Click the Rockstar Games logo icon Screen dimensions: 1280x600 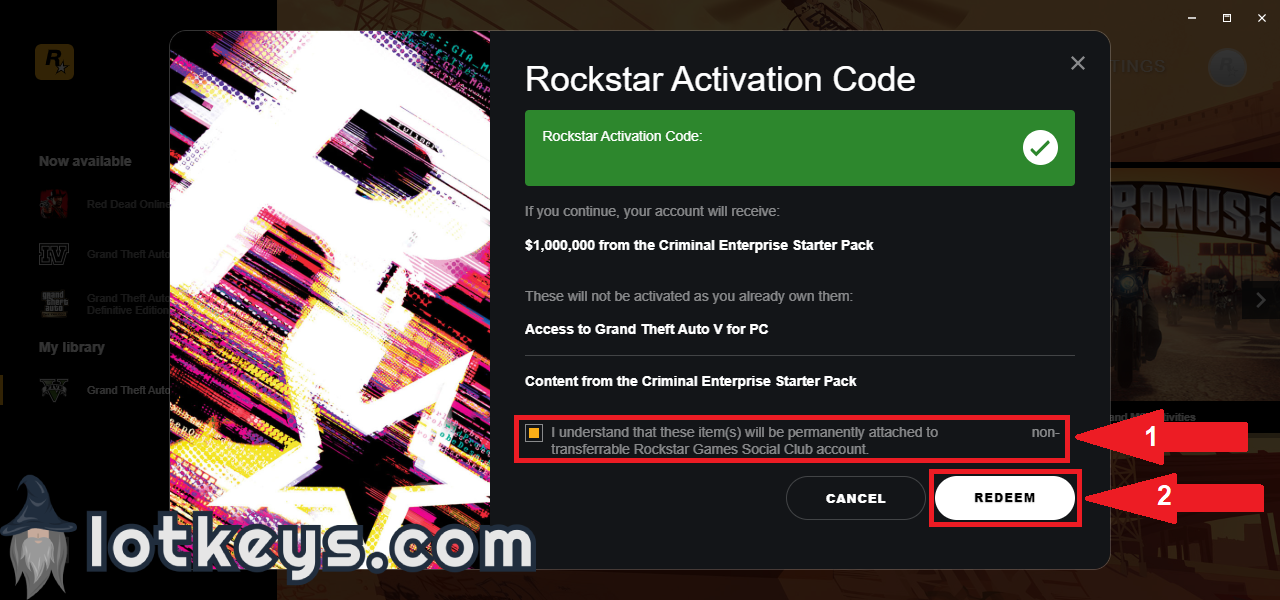[x=54, y=63]
